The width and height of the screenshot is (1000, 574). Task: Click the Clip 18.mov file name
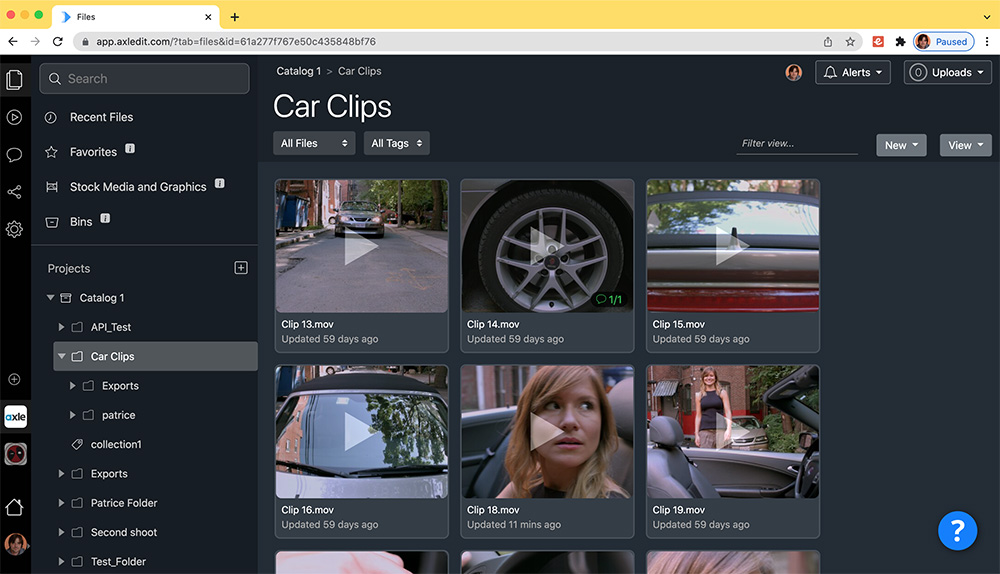(493, 510)
